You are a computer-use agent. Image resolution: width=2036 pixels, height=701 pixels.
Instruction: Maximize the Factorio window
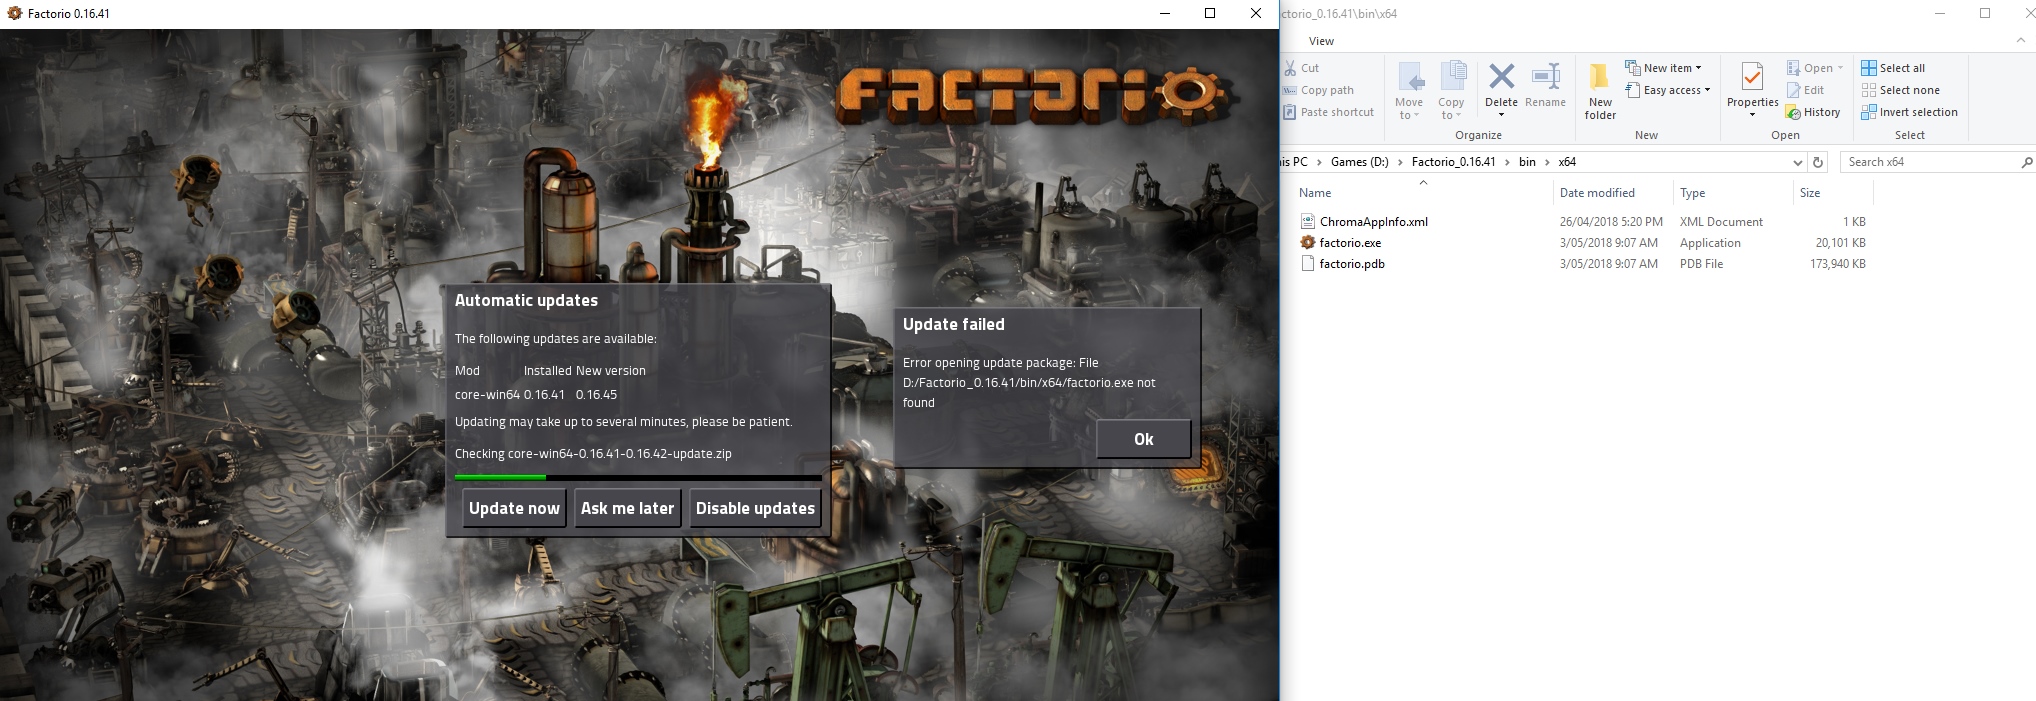[1210, 13]
